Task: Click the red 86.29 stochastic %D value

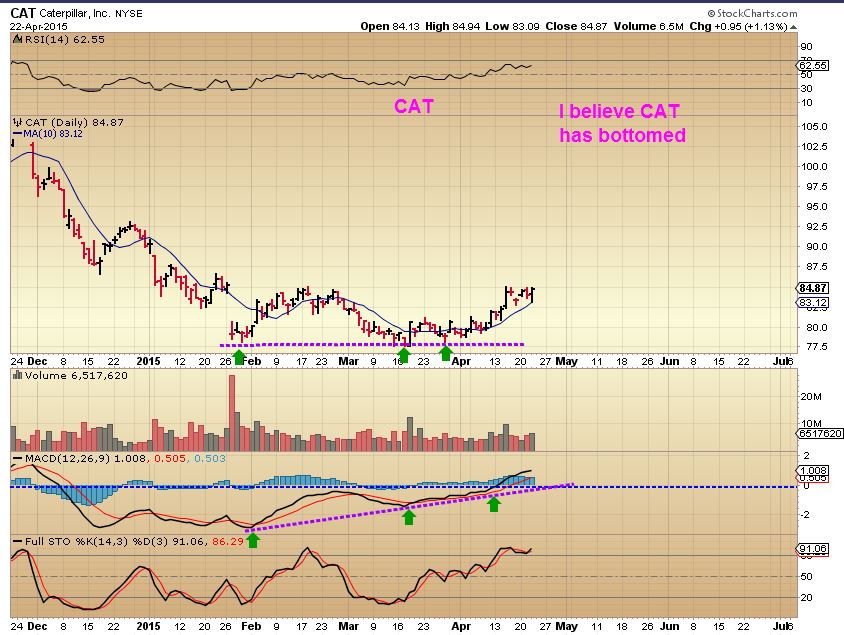Action: (x=228, y=541)
